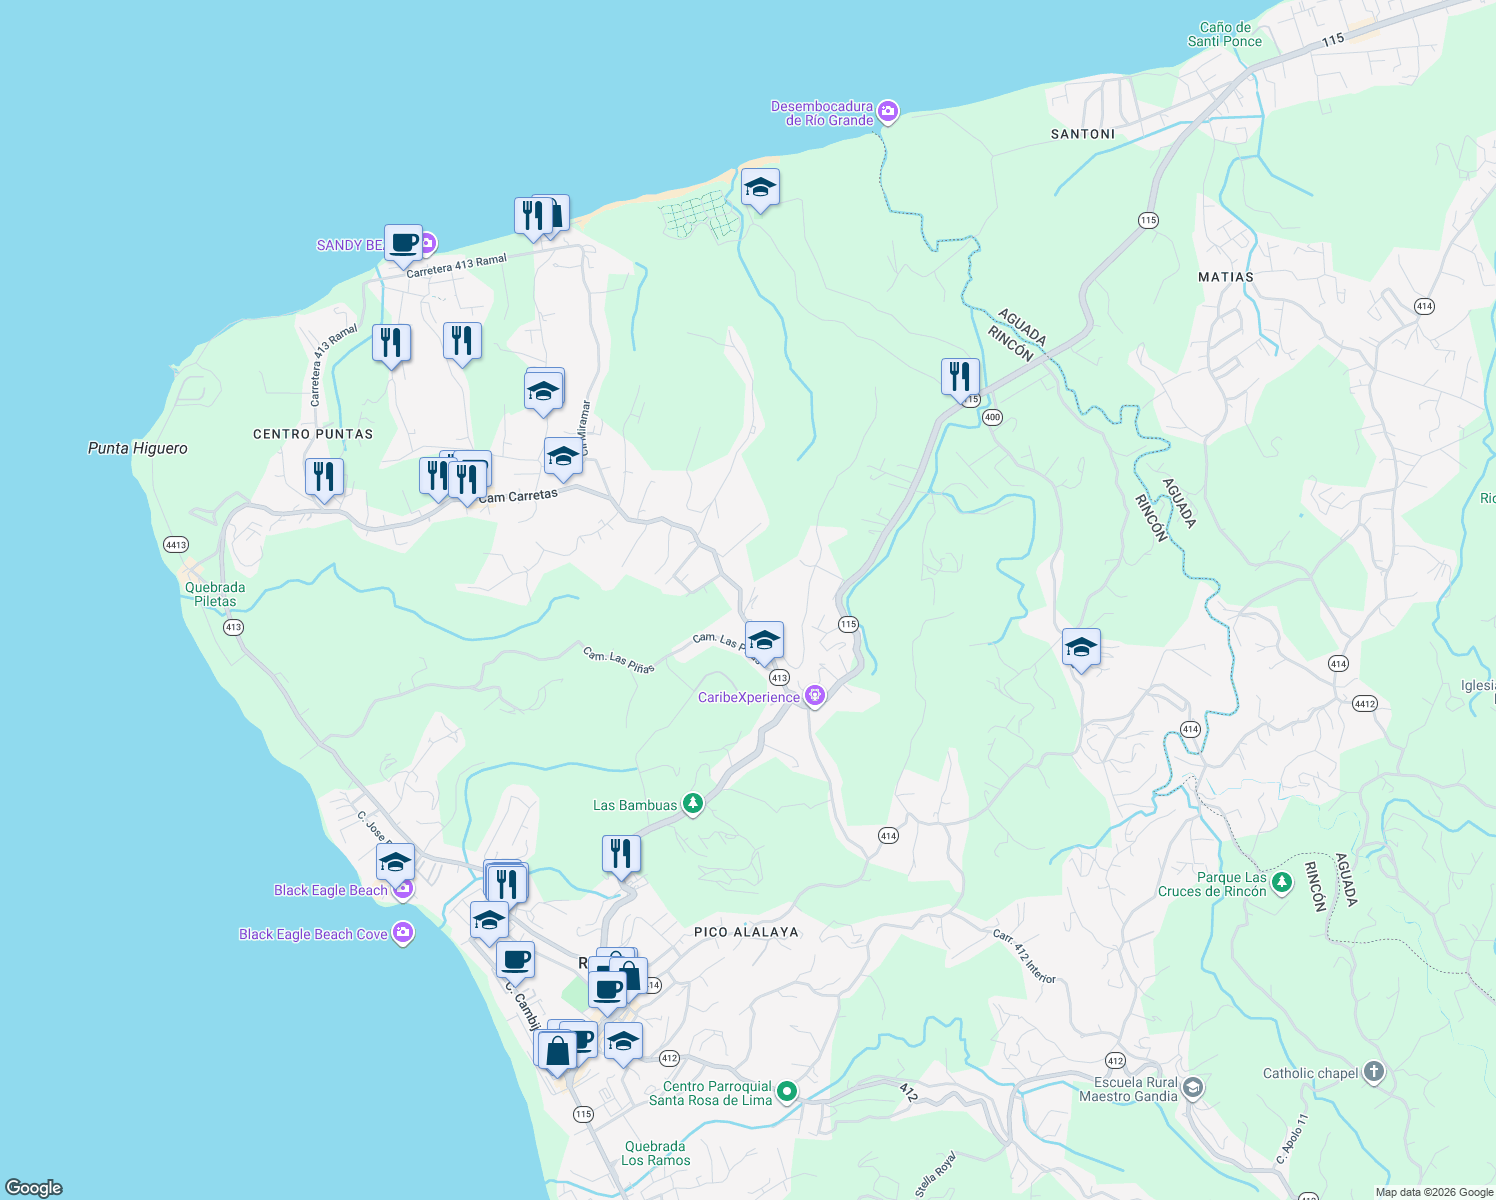Screen dimensions: 1496x1200
Task: Click the Las Bambuas park tree icon
Action: [x=692, y=802]
